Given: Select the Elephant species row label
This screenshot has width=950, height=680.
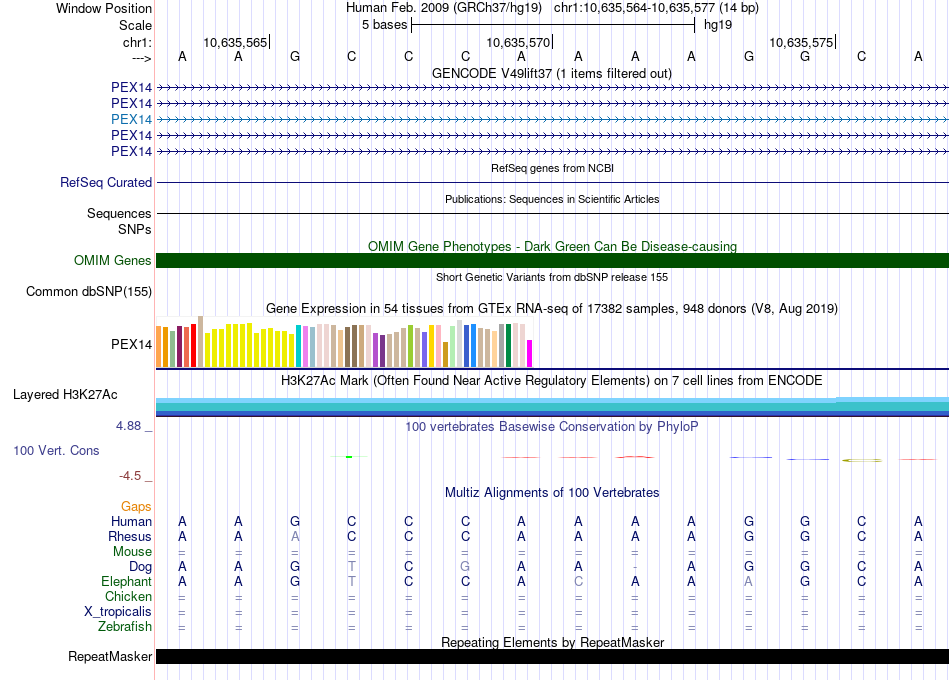Looking at the screenshot, I should pos(127,582).
